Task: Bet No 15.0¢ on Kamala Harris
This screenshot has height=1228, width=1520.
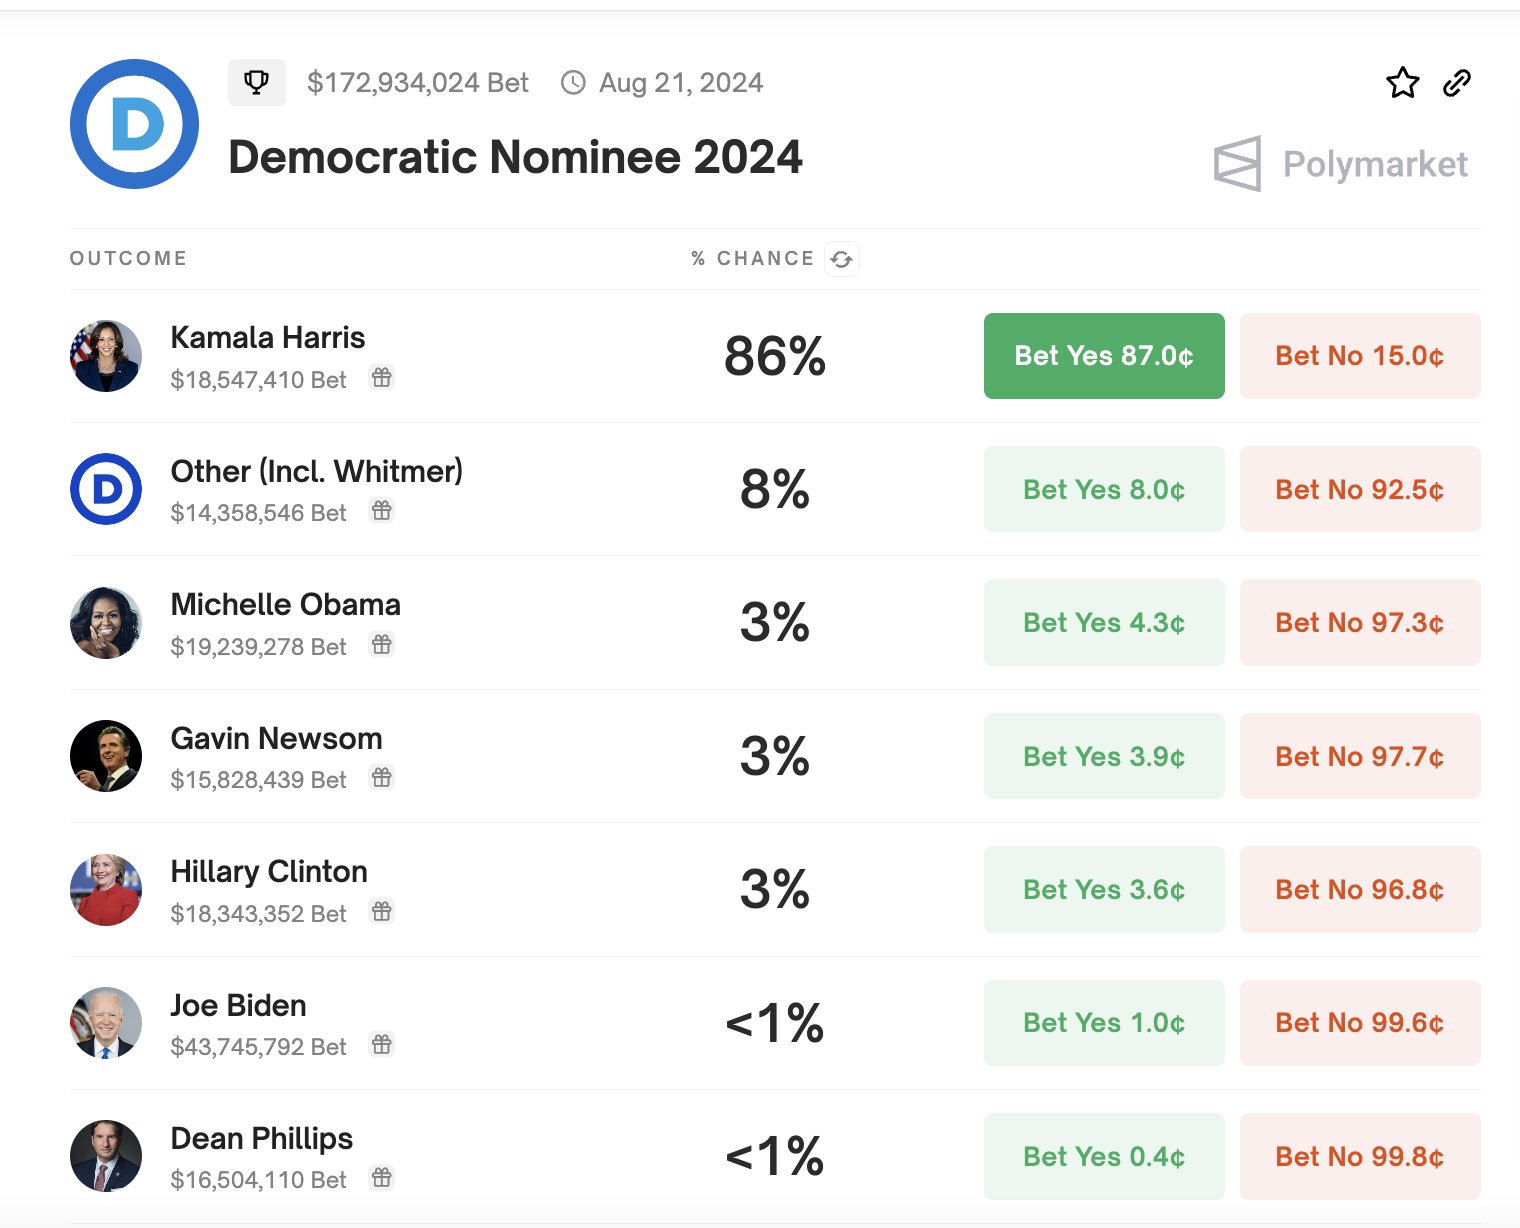Action: point(1360,356)
